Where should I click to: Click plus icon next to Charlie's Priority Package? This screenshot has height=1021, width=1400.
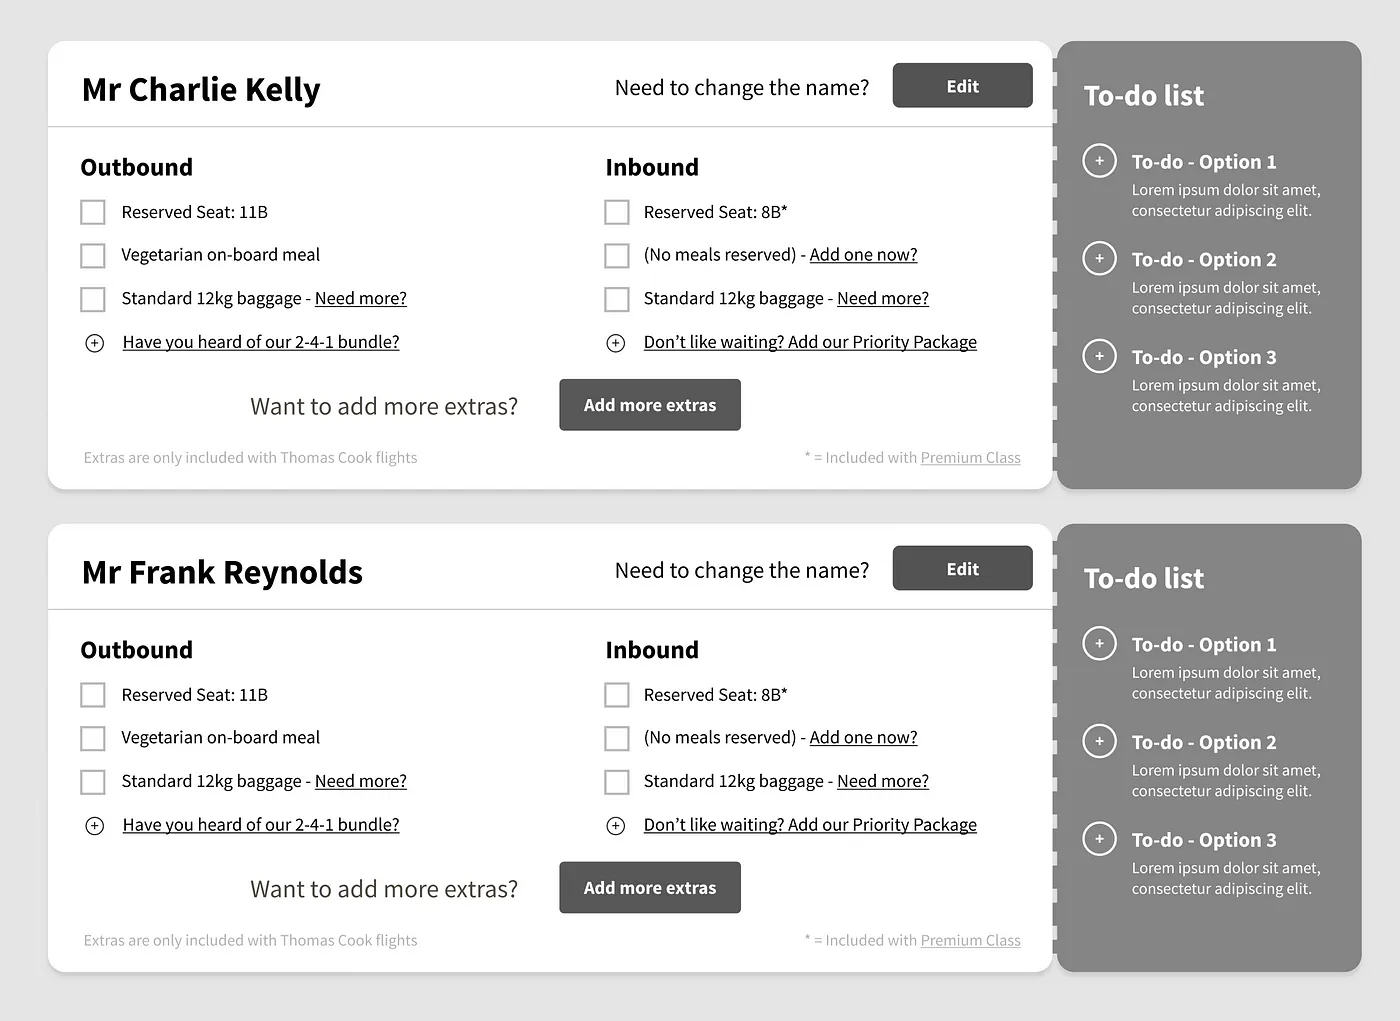point(616,343)
